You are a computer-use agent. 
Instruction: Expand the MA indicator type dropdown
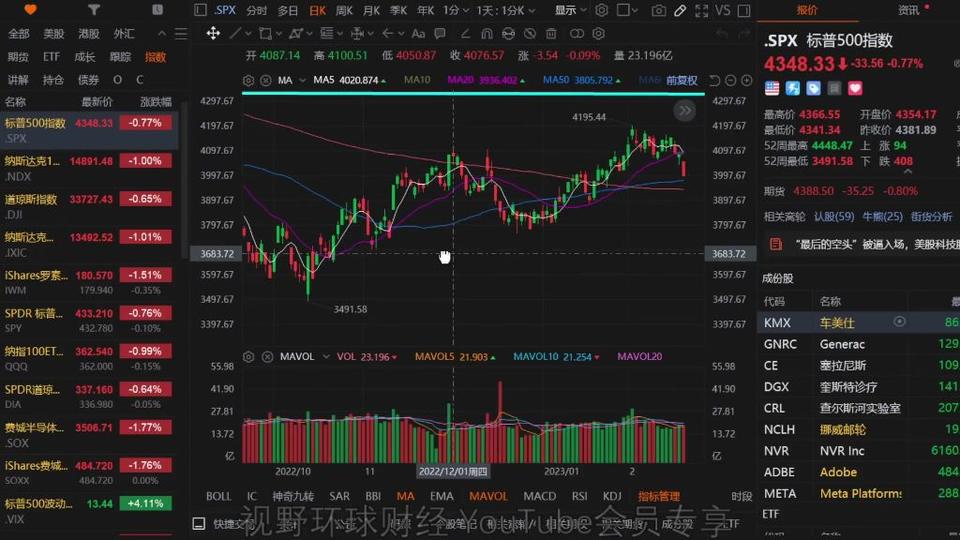tap(302, 80)
